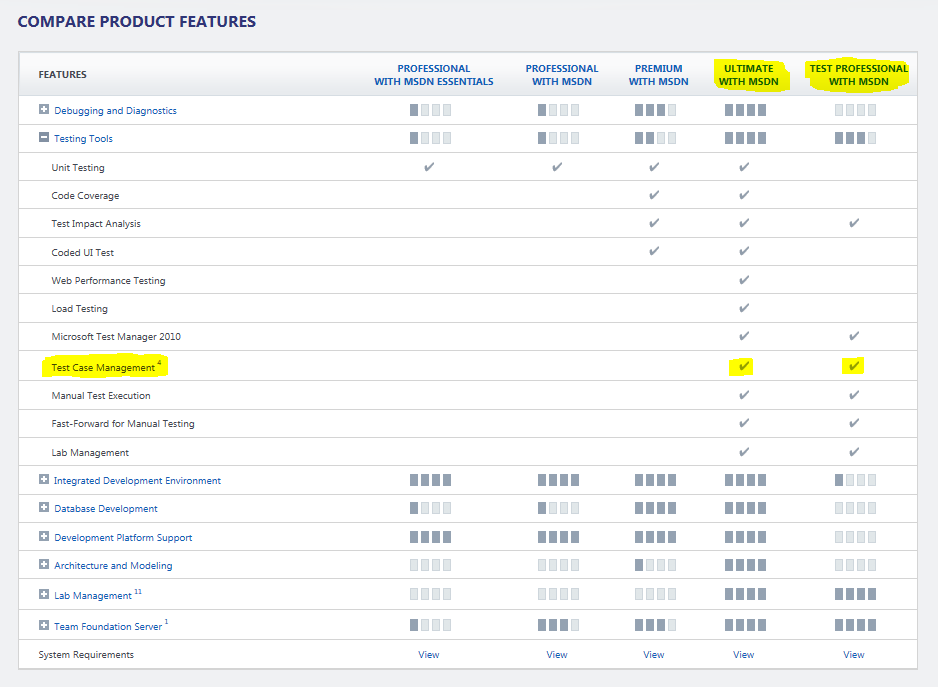The width and height of the screenshot is (938, 687).
Task: Click the FEATURES column heading
Action: point(62,75)
